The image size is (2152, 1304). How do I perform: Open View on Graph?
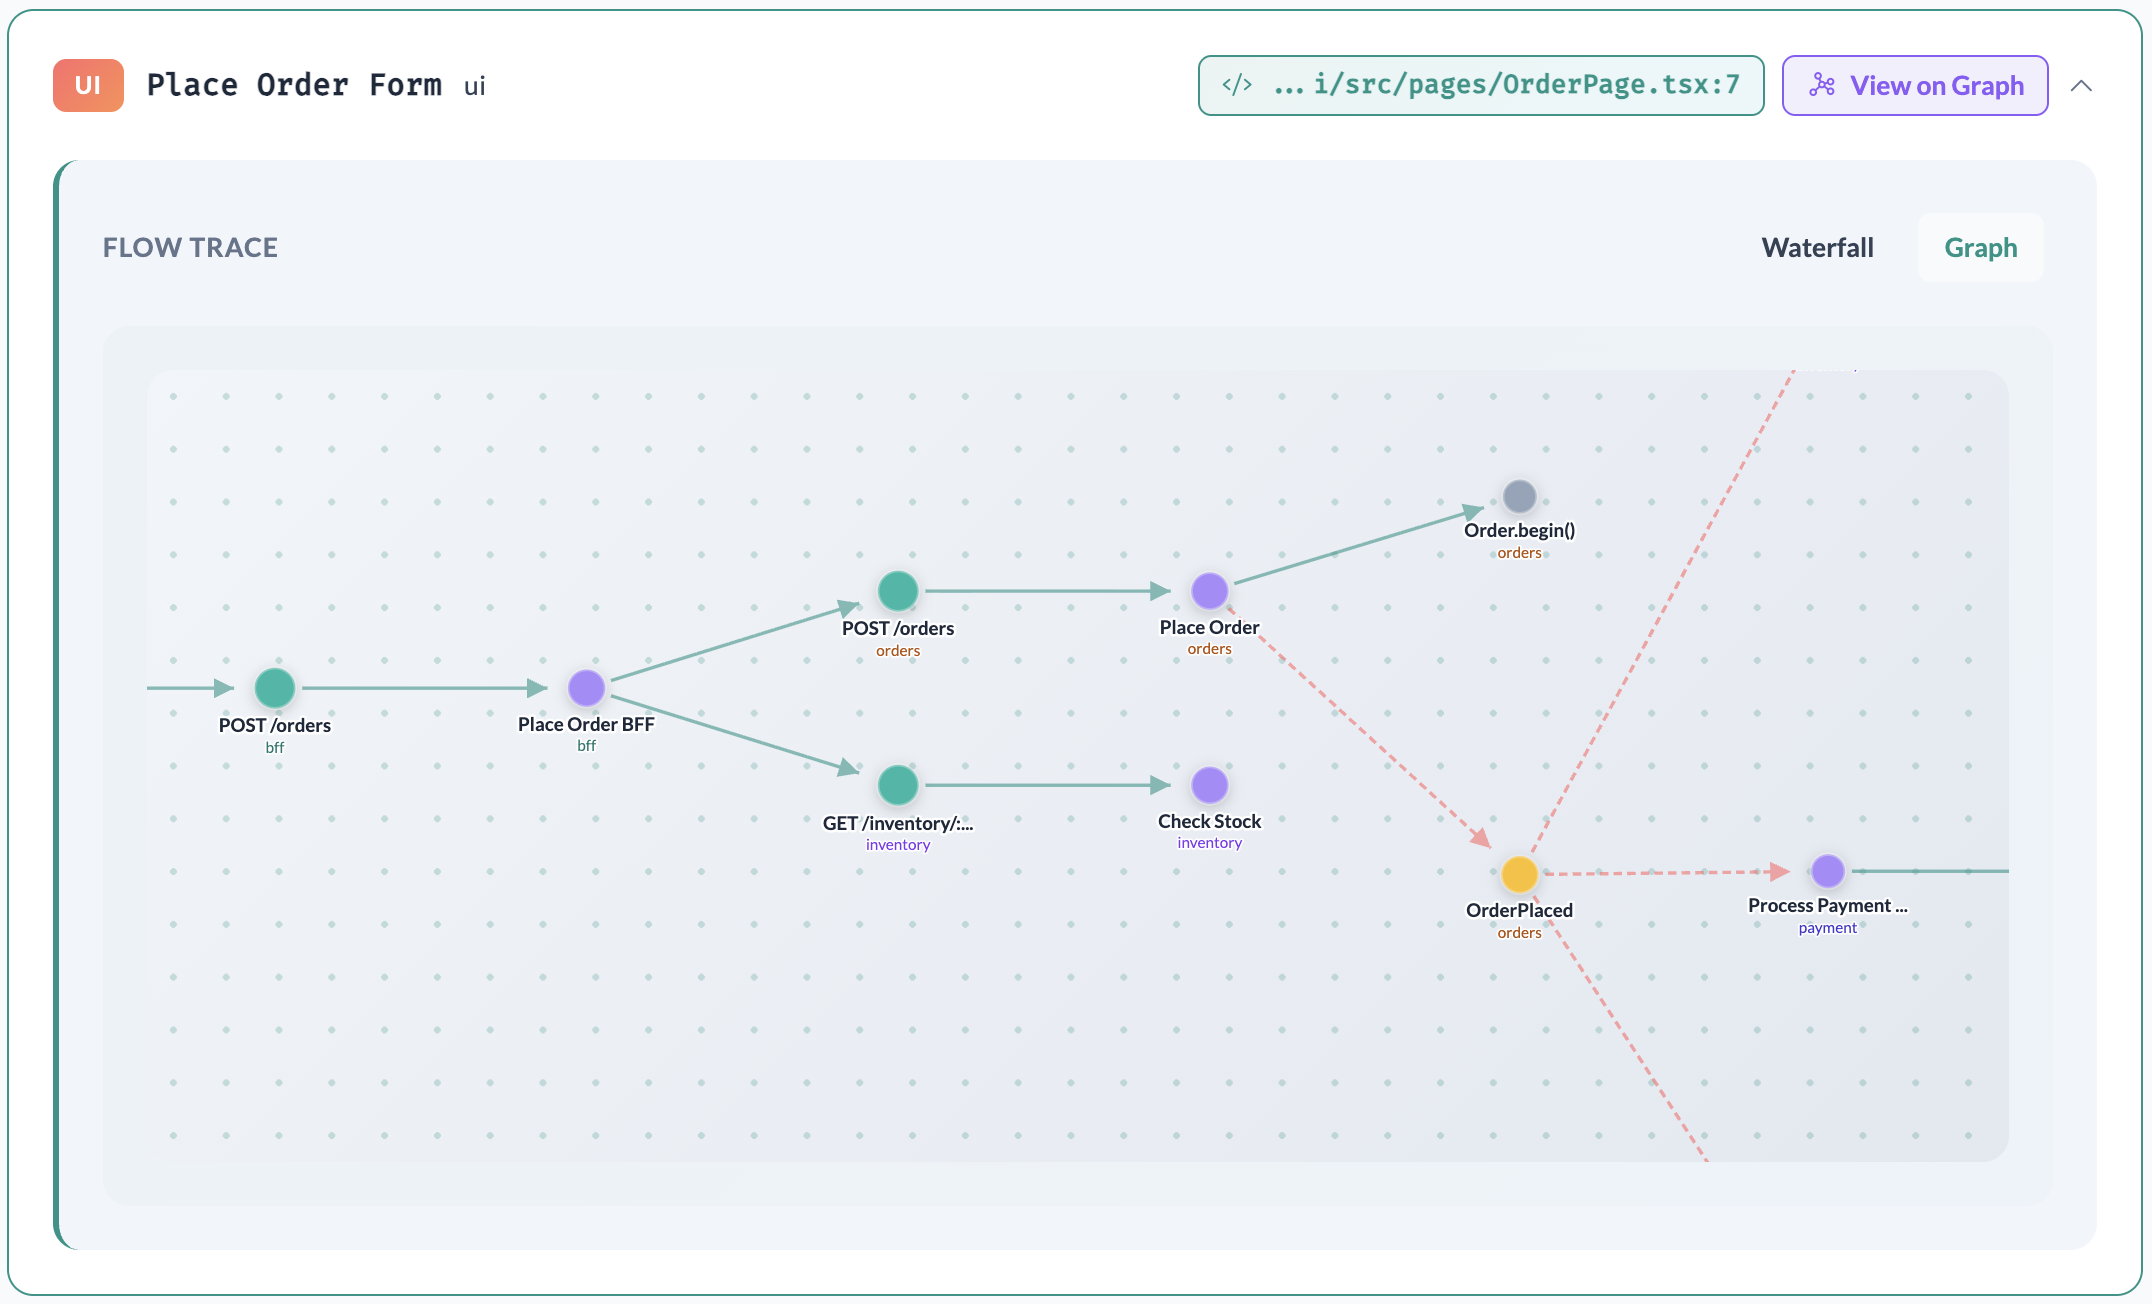coord(1913,85)
